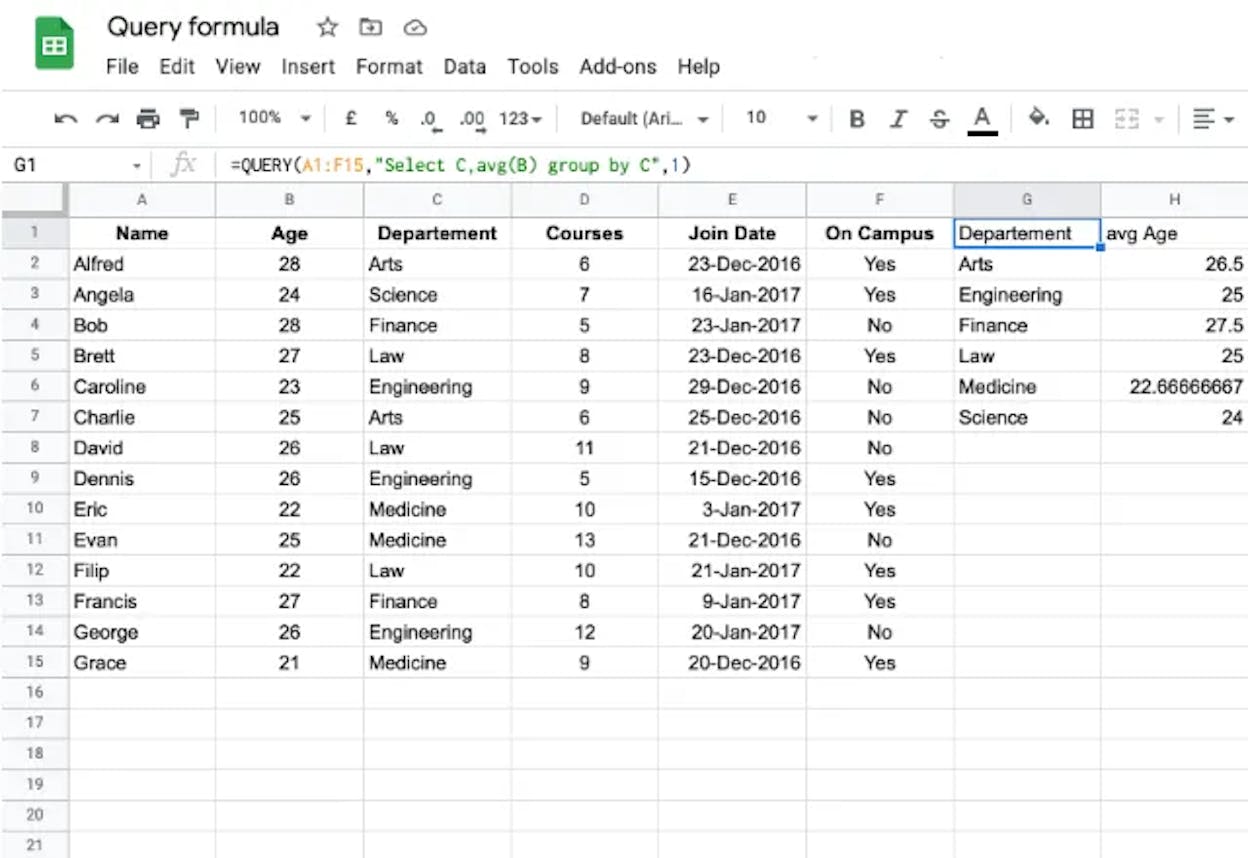Open the Insert menu

click(x=308, y=67)
